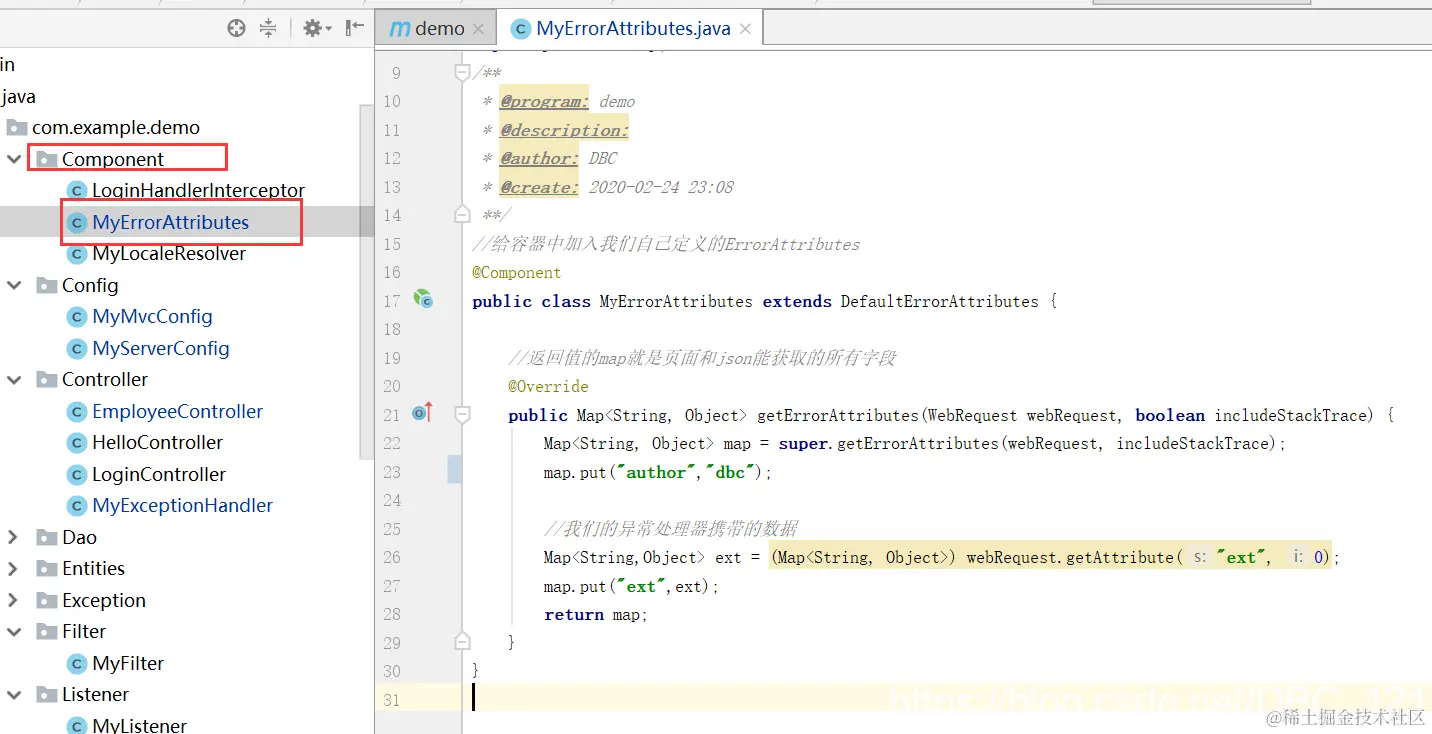Open HelloController class
The height and width of the screenshot is (734, 1432).
tap(158, 443)
